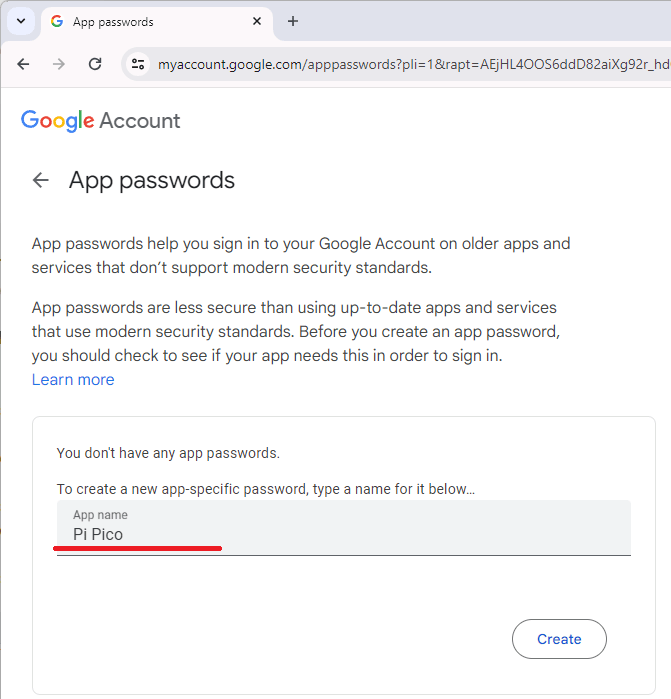
Task: Go back with the browser back arrow
Action: [x=23, y=64]
